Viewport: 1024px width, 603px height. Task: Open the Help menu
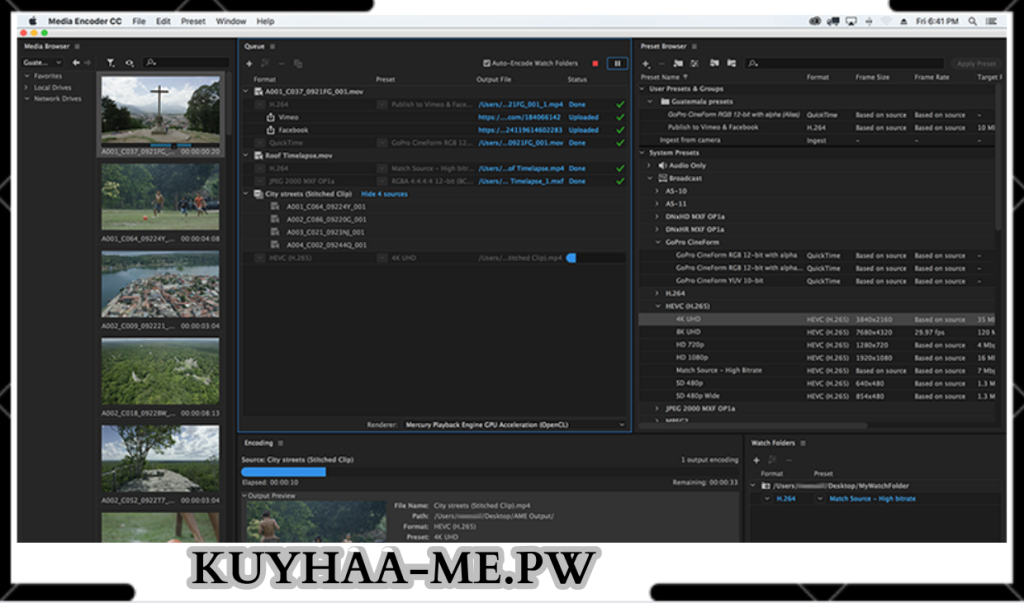pos(265,22)
